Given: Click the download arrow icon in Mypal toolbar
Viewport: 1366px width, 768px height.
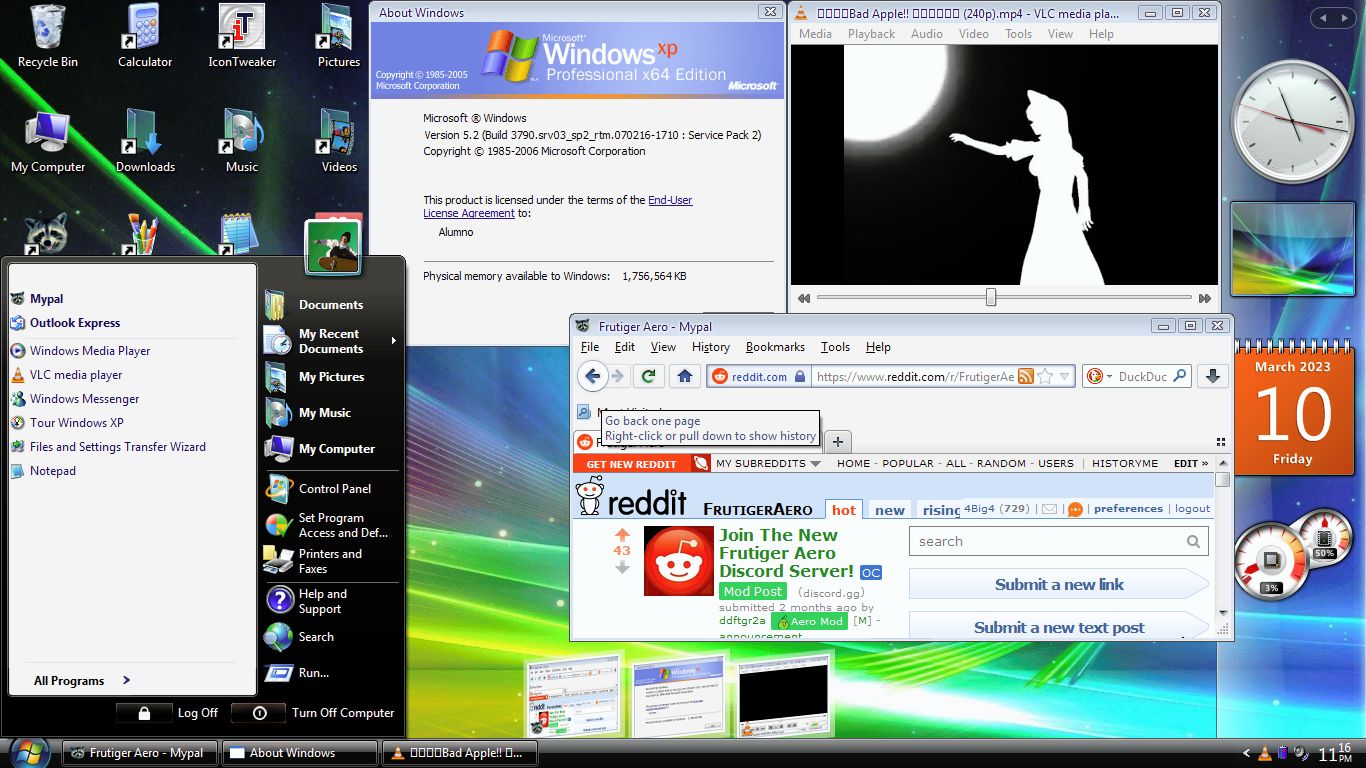Looking at the screenshot, I should click(x=1212, y=376).
